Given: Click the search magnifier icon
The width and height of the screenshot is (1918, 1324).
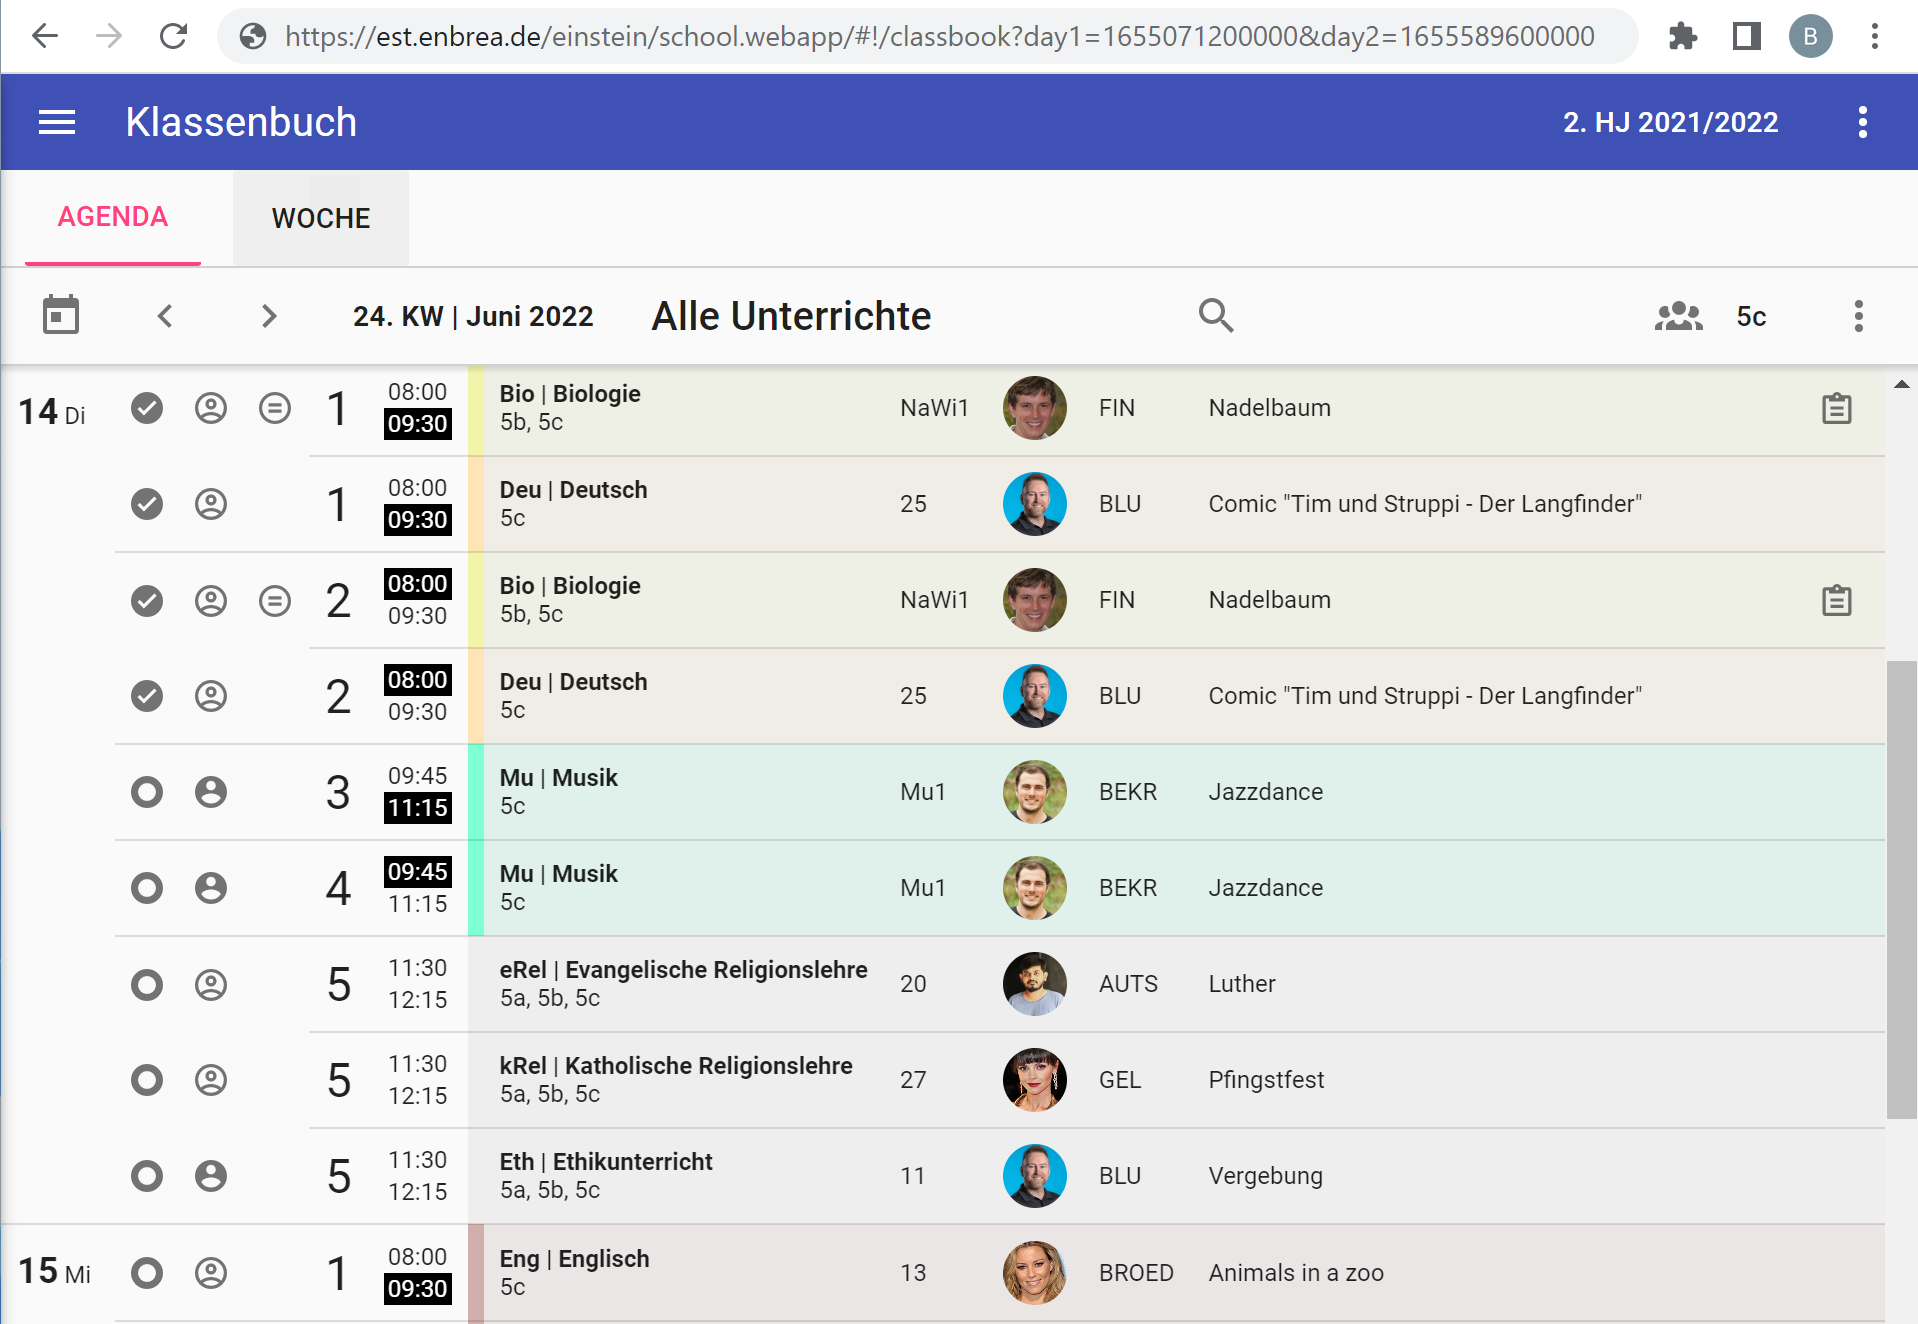Looking at the screenshot, I should tap(1216, 315).
